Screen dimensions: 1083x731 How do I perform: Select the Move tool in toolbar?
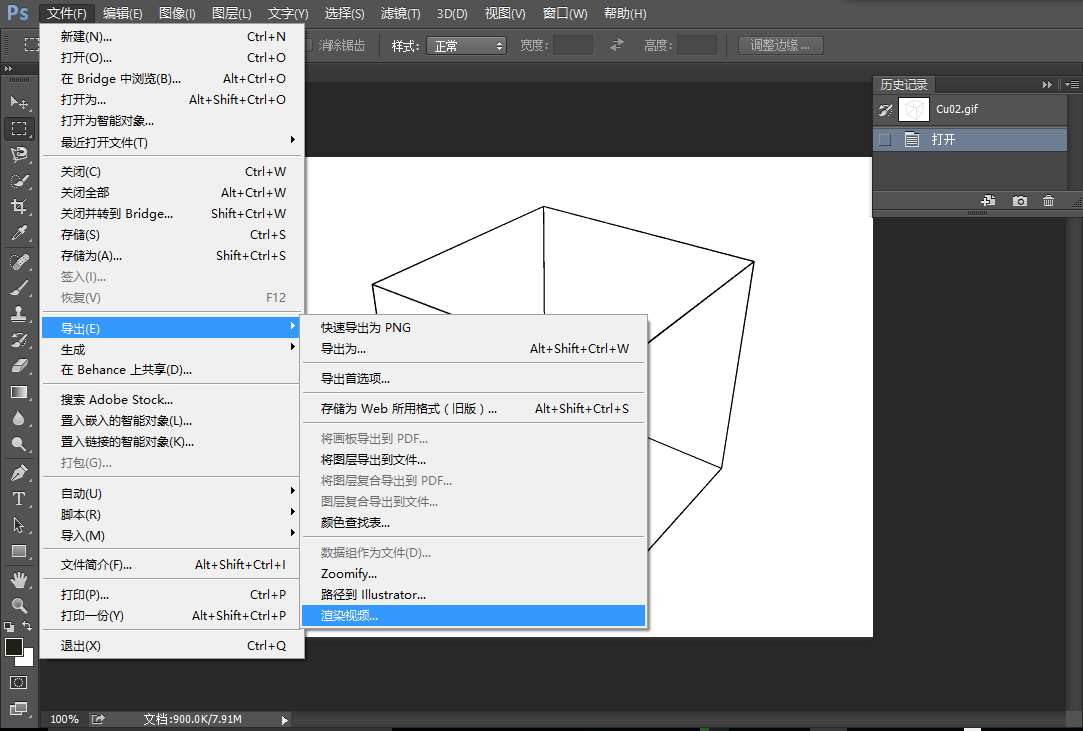click(x=18, y=102)
